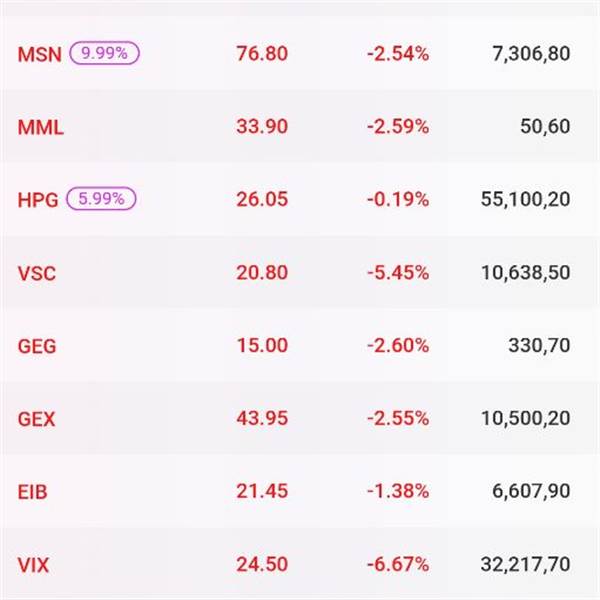Click MSN change -2.54%
Screen dimensions: 600x600
click(x=397, y=53)
